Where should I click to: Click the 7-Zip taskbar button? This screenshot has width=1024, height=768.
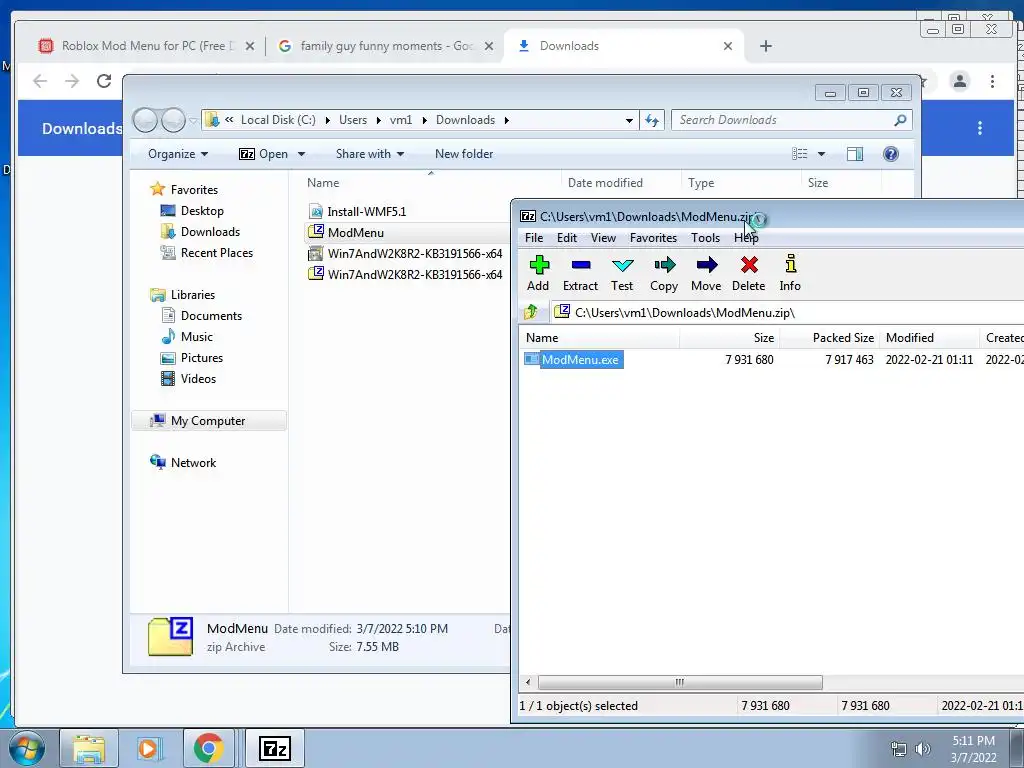click(x=274, y=748)
